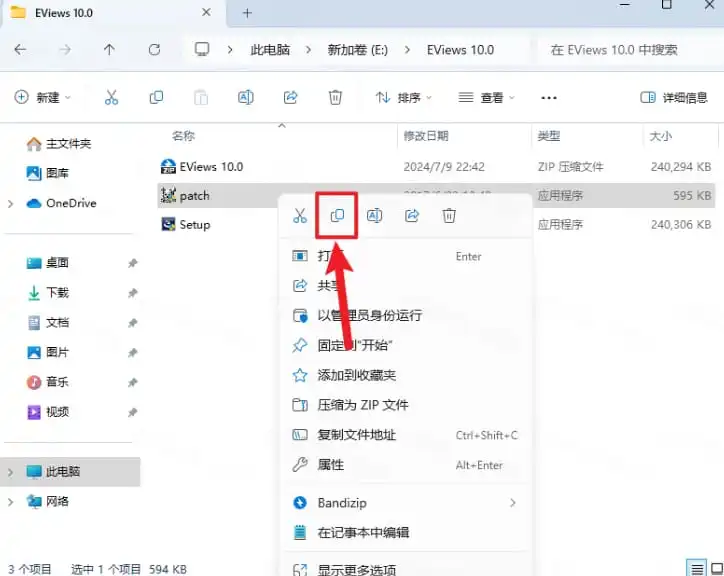Click the chevron after 新加卷 (E:) in path

tap(407, 49)
